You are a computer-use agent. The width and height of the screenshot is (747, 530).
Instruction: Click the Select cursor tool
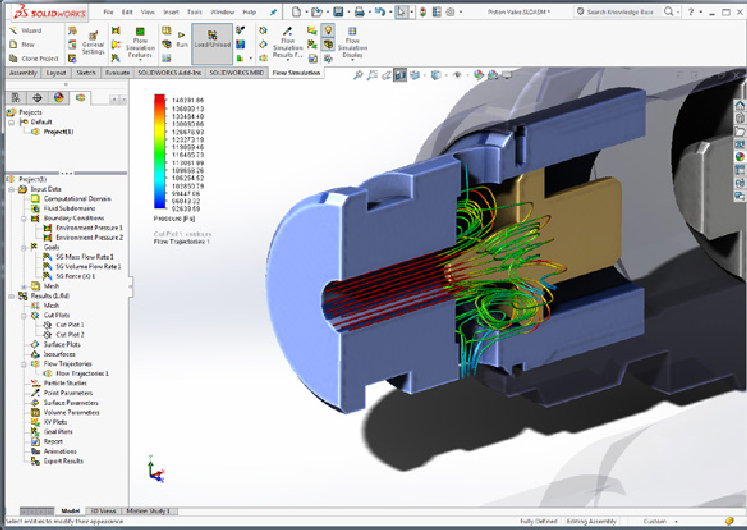(x=402, y=11)
